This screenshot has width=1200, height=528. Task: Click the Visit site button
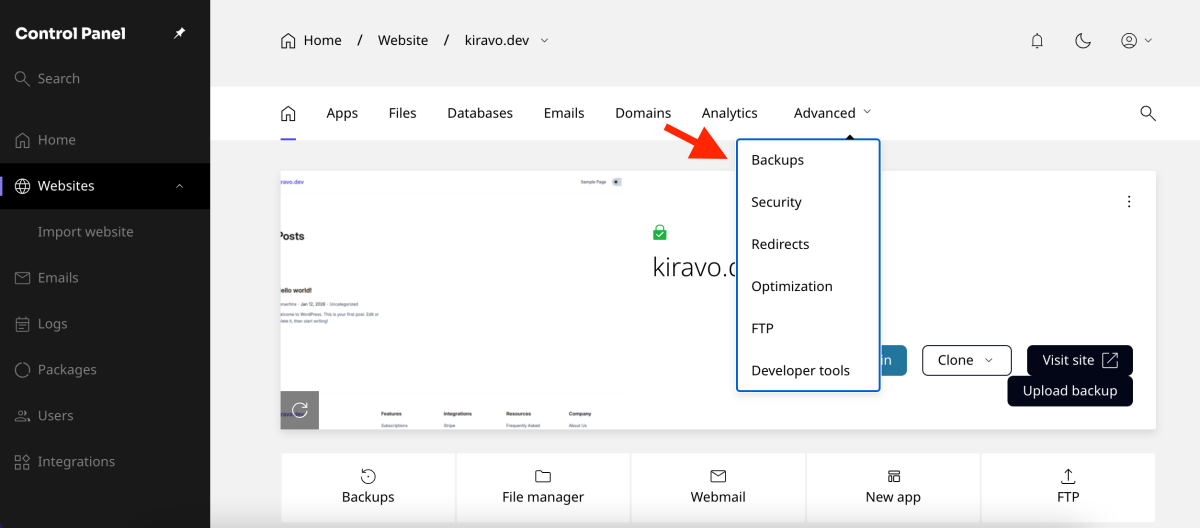(1079, 360)
